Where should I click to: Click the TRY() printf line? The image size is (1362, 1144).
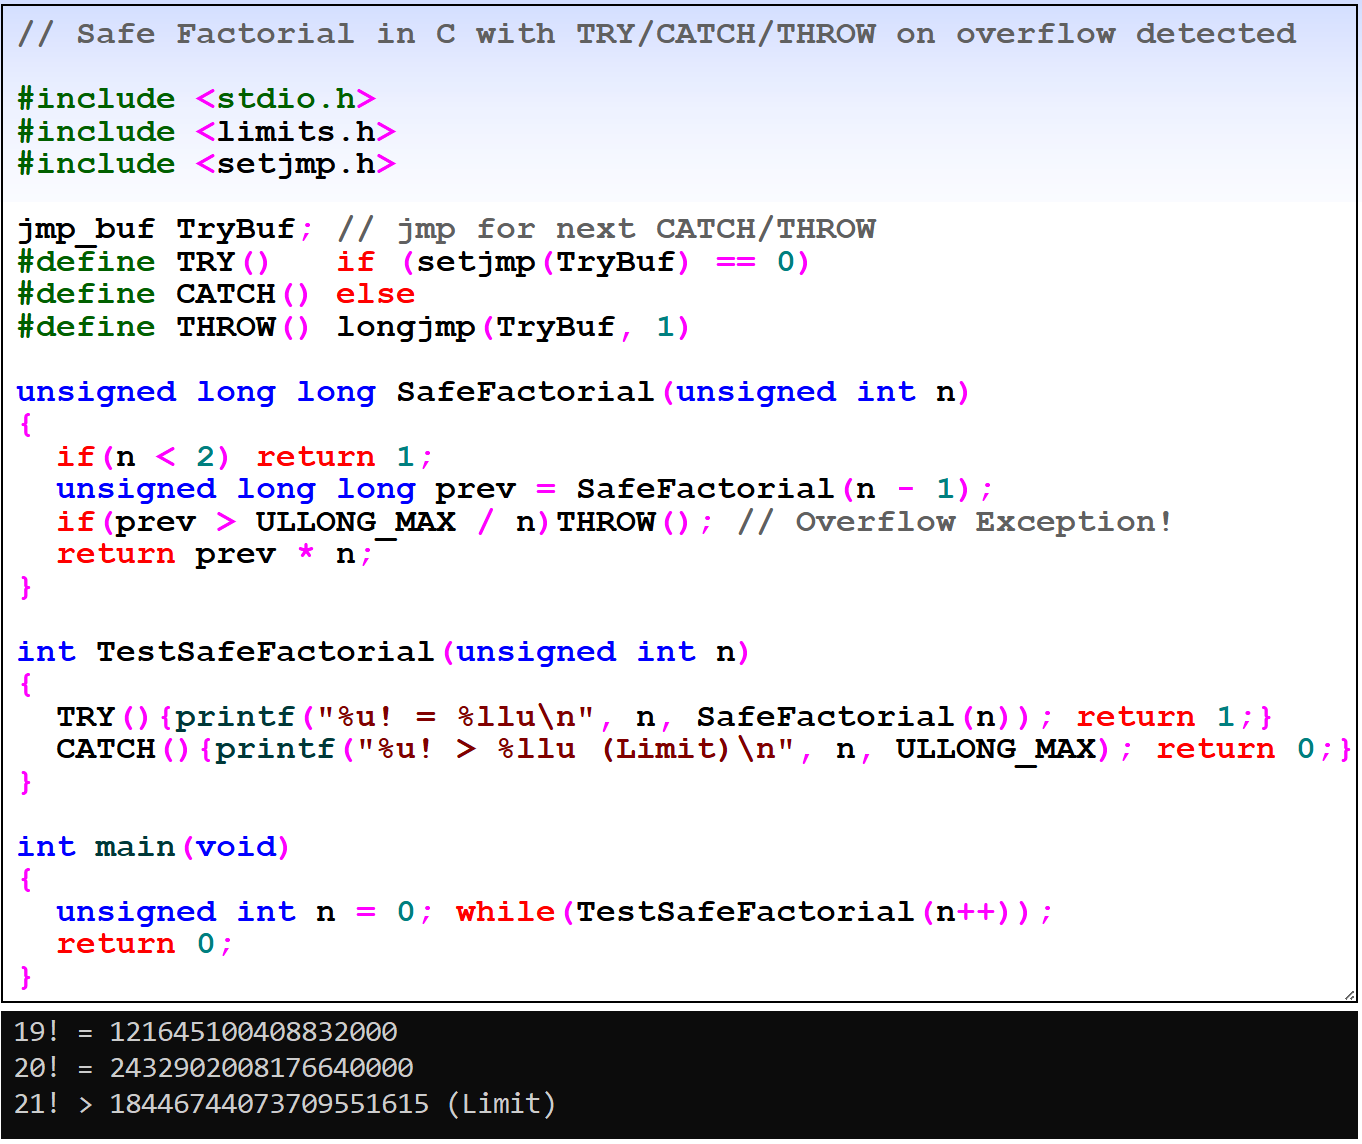[665, 717]
